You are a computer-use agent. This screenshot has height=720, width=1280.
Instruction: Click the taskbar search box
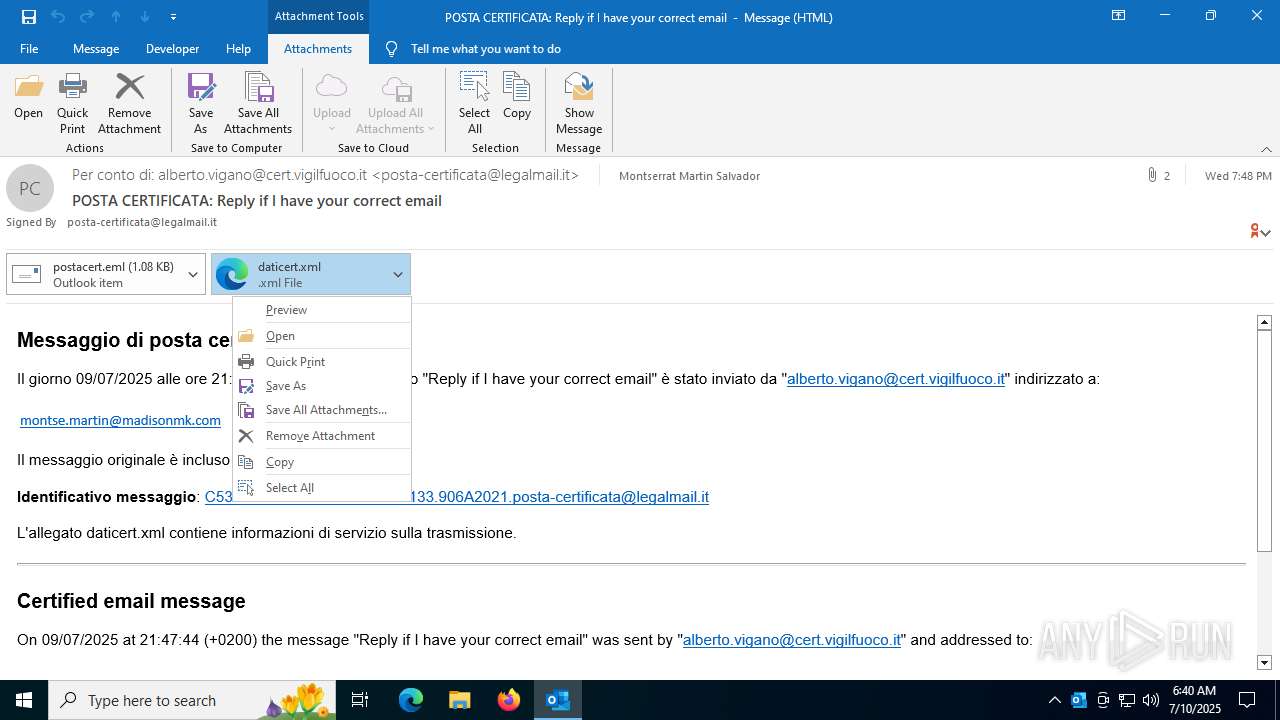(x=193, y=700)
